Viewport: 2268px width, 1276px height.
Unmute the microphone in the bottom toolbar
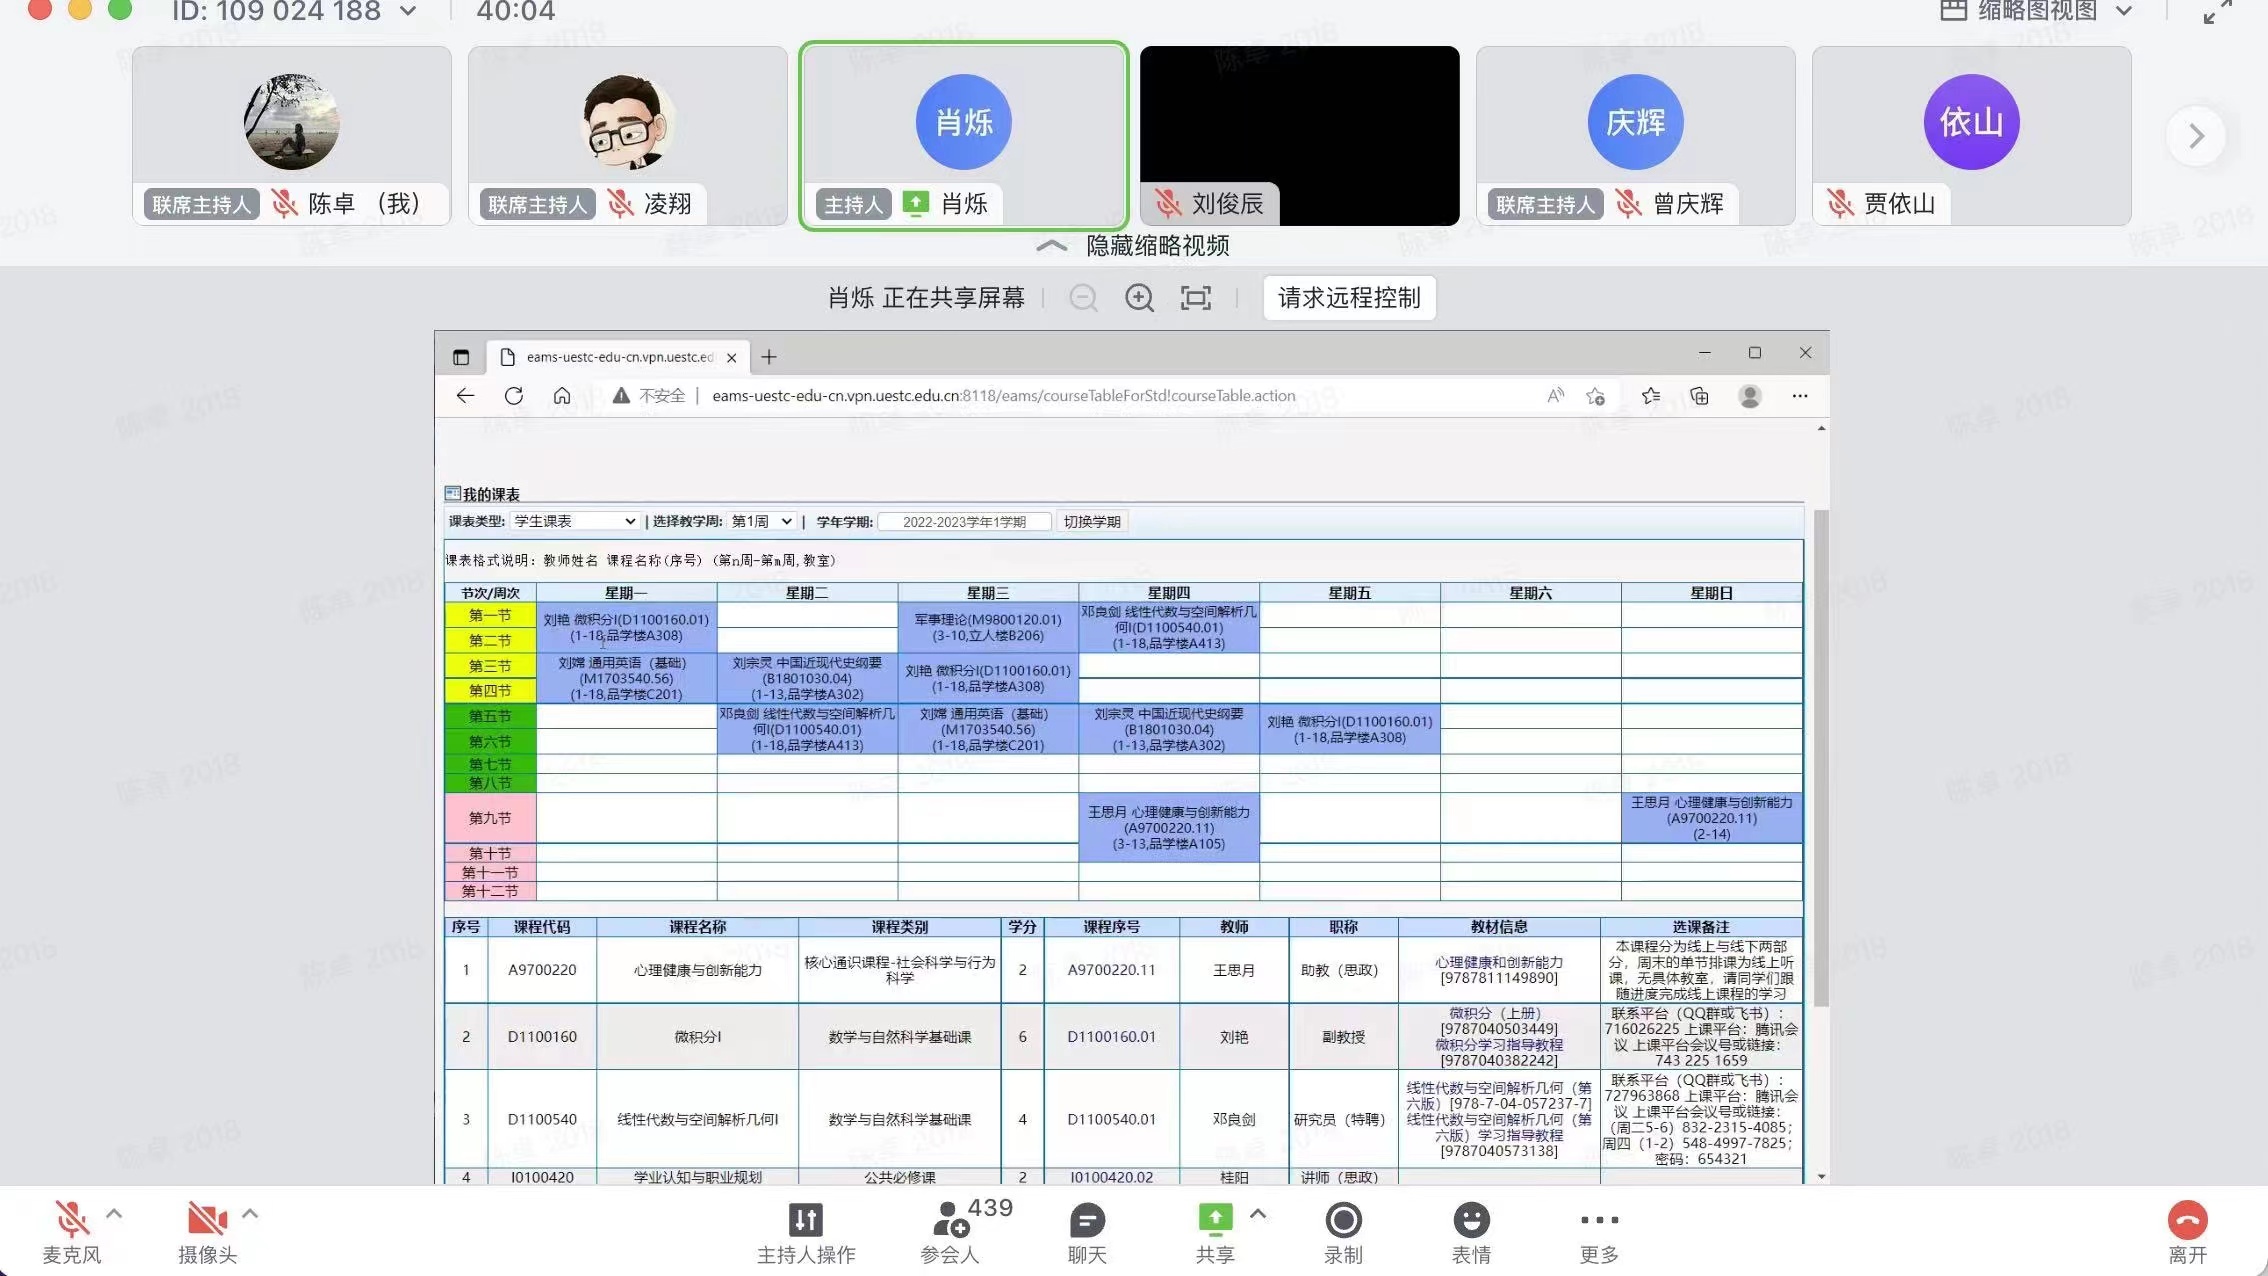point(71,1221)
